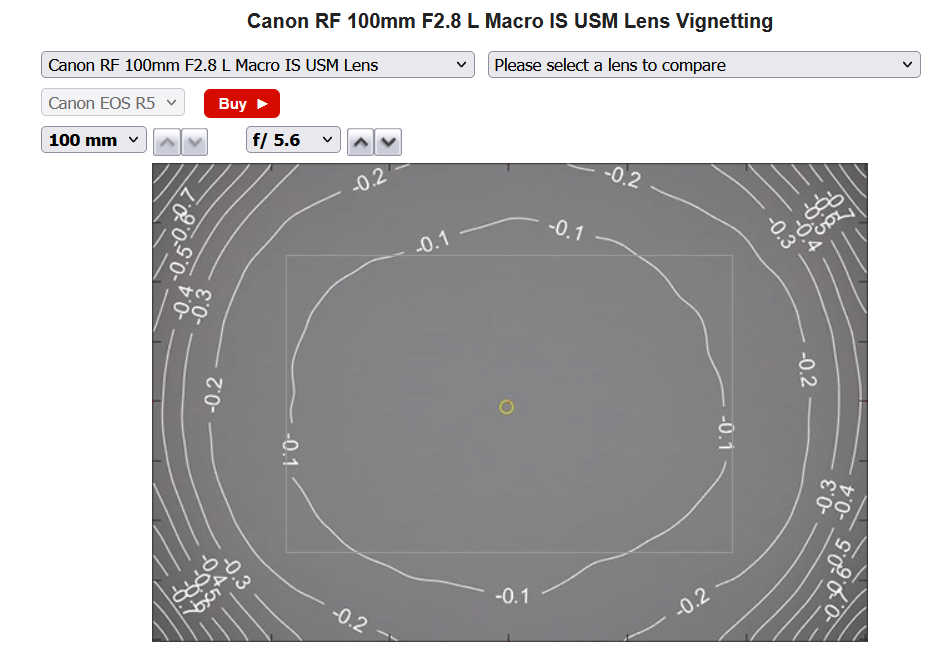Expand the 'Please select a lens to compare' dropdown
Viewport: 928px width, 658px height.
click(x=703, y=65)
